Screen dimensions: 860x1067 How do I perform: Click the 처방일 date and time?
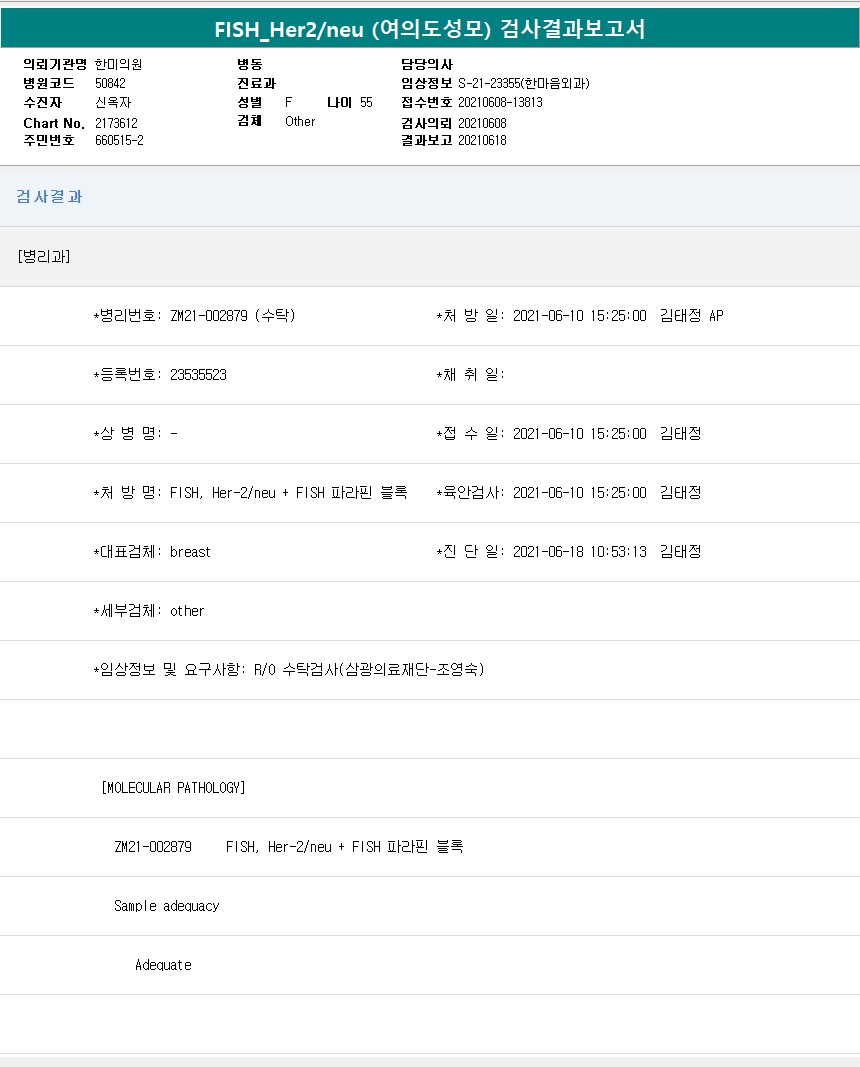pyautogui.click(x=579, y=316)
